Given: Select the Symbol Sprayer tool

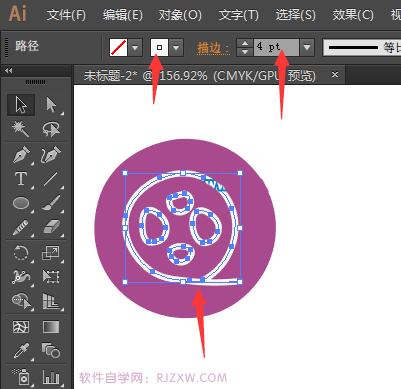Looking at the screenshot, I should (x=21, y=377).
